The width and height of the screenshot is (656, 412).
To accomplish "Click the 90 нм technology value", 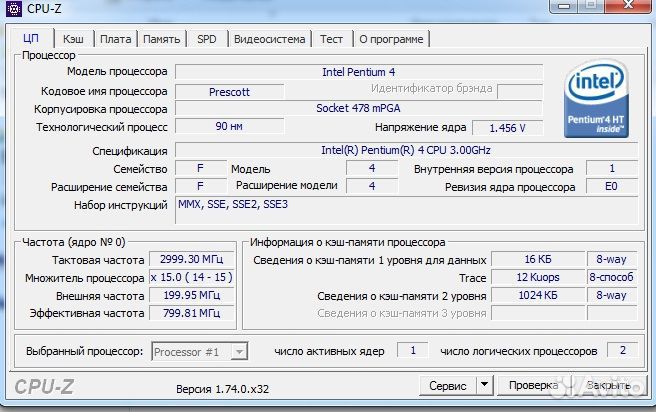I will [229, 126].
